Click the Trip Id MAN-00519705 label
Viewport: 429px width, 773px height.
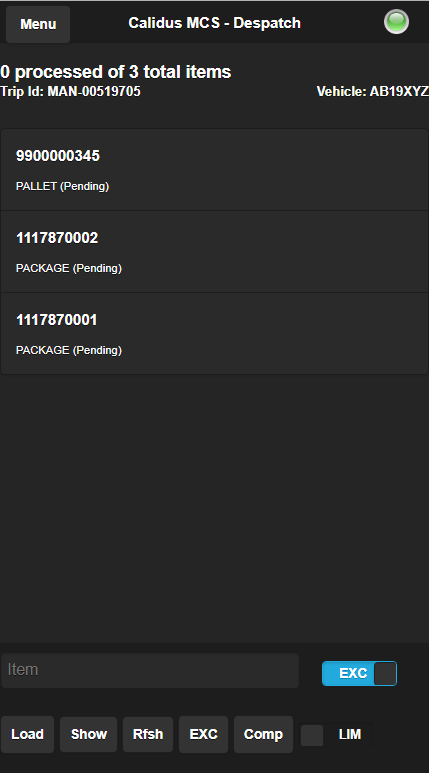tap(71, 91)
